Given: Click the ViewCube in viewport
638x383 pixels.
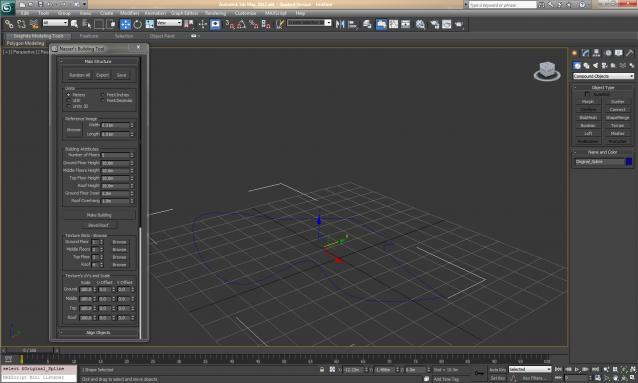Looking at the screenshot, I should (x=547, y=71).
